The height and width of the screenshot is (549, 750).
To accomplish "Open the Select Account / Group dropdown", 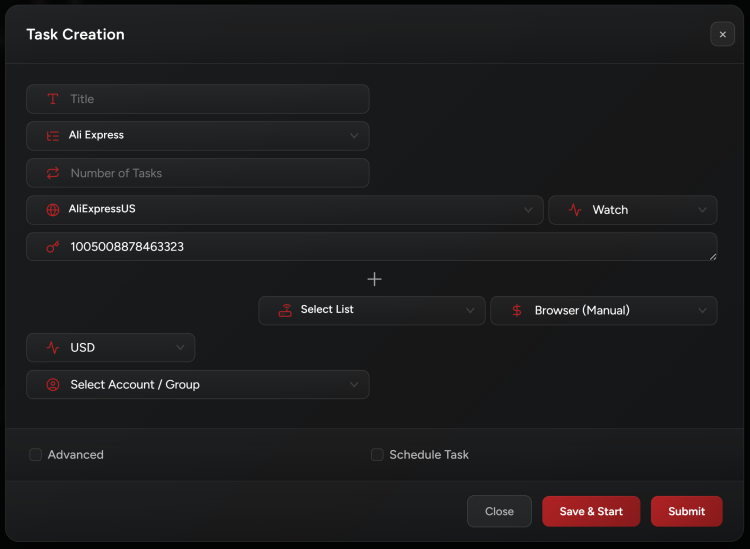I will pos(198,384).
